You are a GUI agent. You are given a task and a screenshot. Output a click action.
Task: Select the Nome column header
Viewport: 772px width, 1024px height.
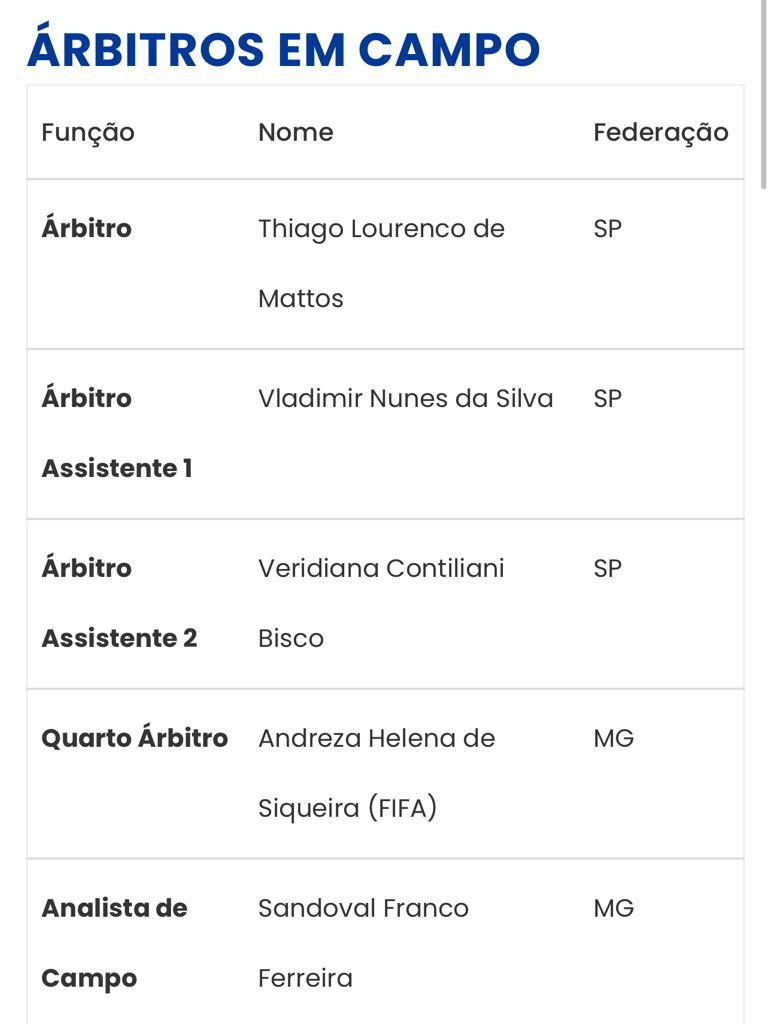coord(296,132)
